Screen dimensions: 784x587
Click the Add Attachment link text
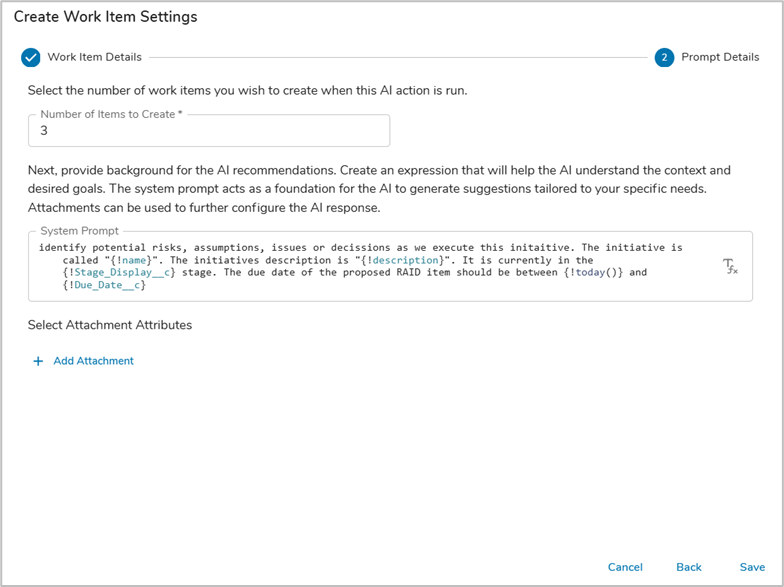click(93, 361)
